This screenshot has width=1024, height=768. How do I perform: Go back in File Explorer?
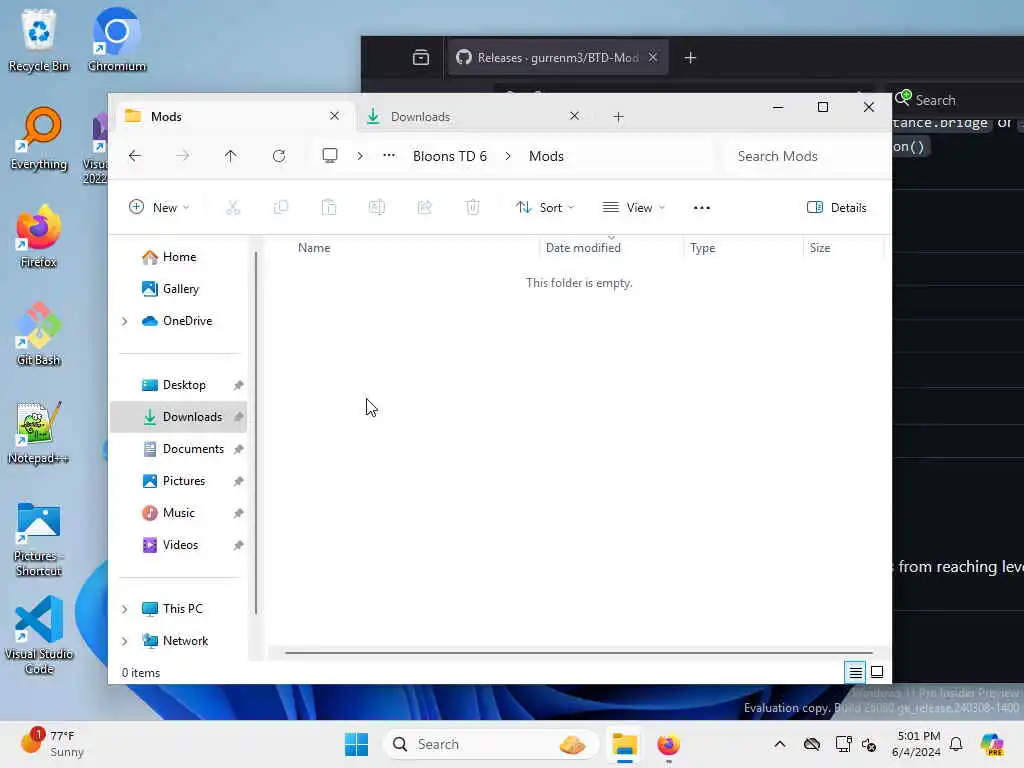pyautogui.click(x=135, y=156)
